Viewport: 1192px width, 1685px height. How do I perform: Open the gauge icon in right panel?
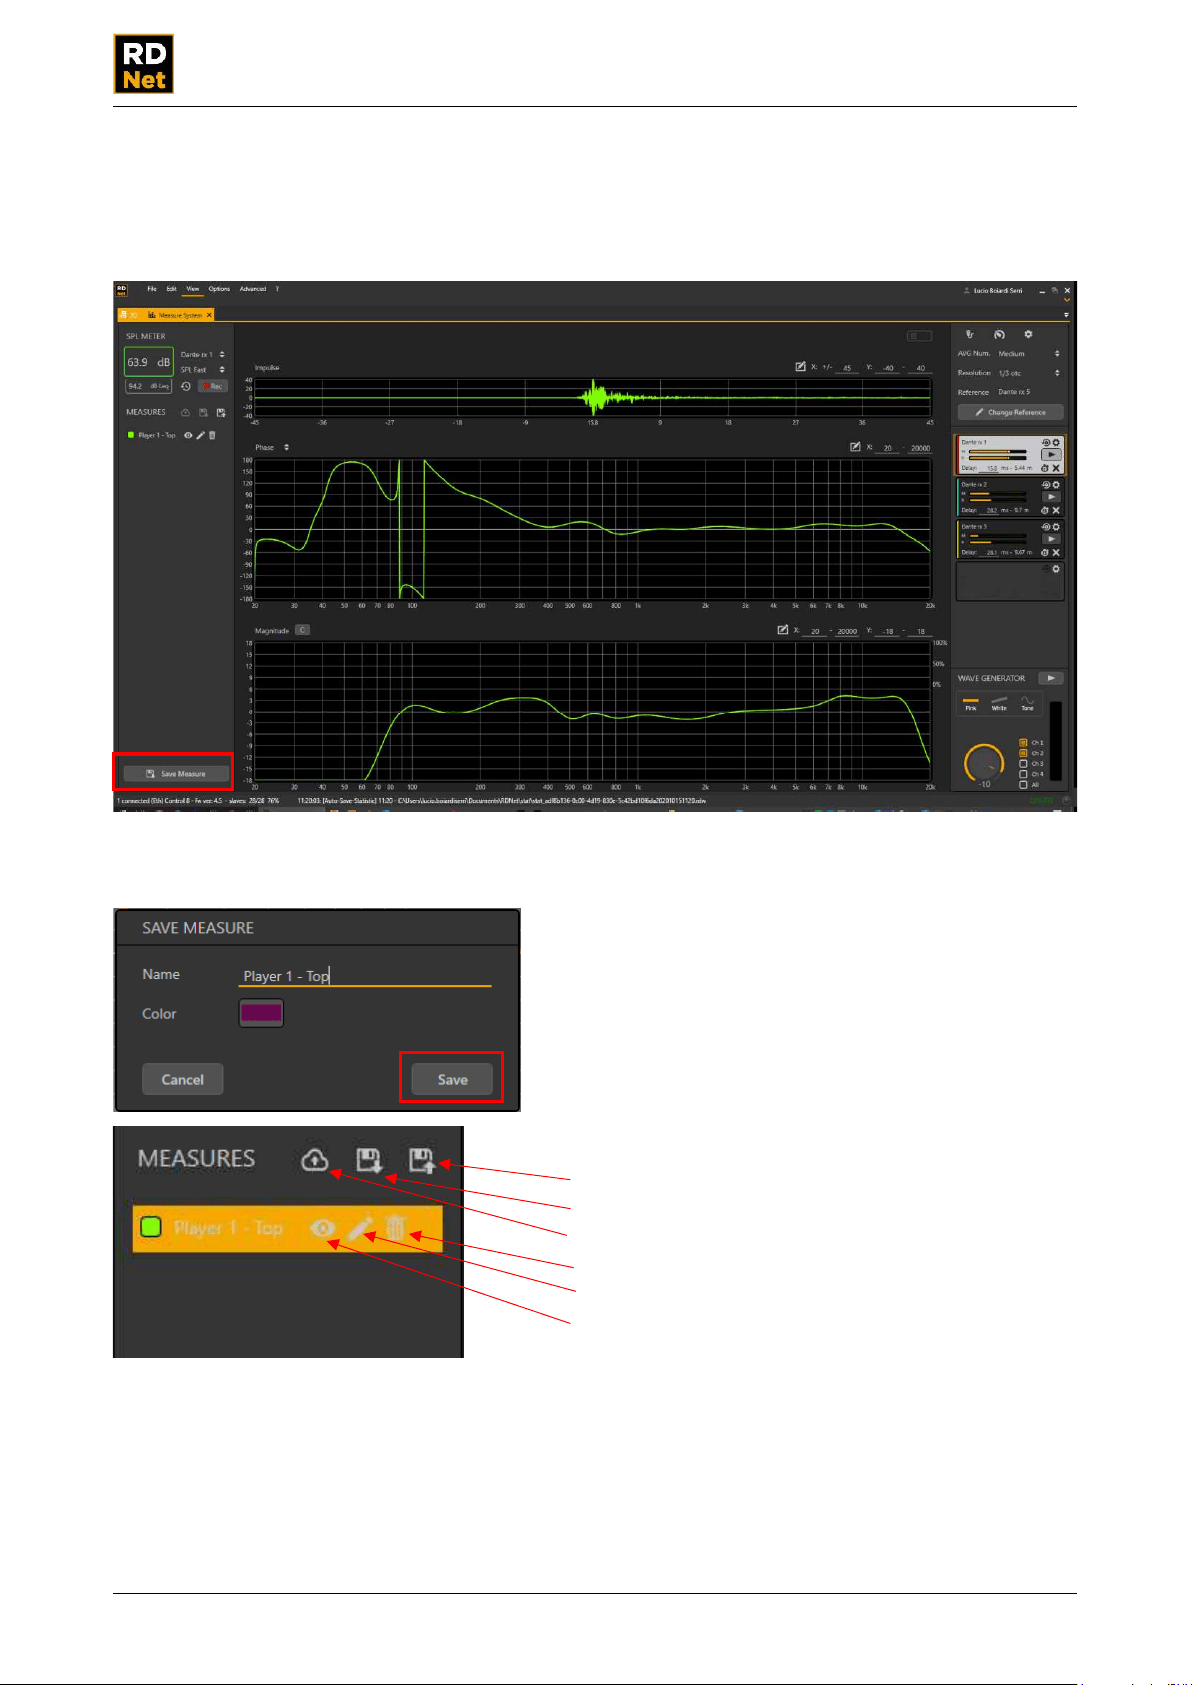pos(999,334)
